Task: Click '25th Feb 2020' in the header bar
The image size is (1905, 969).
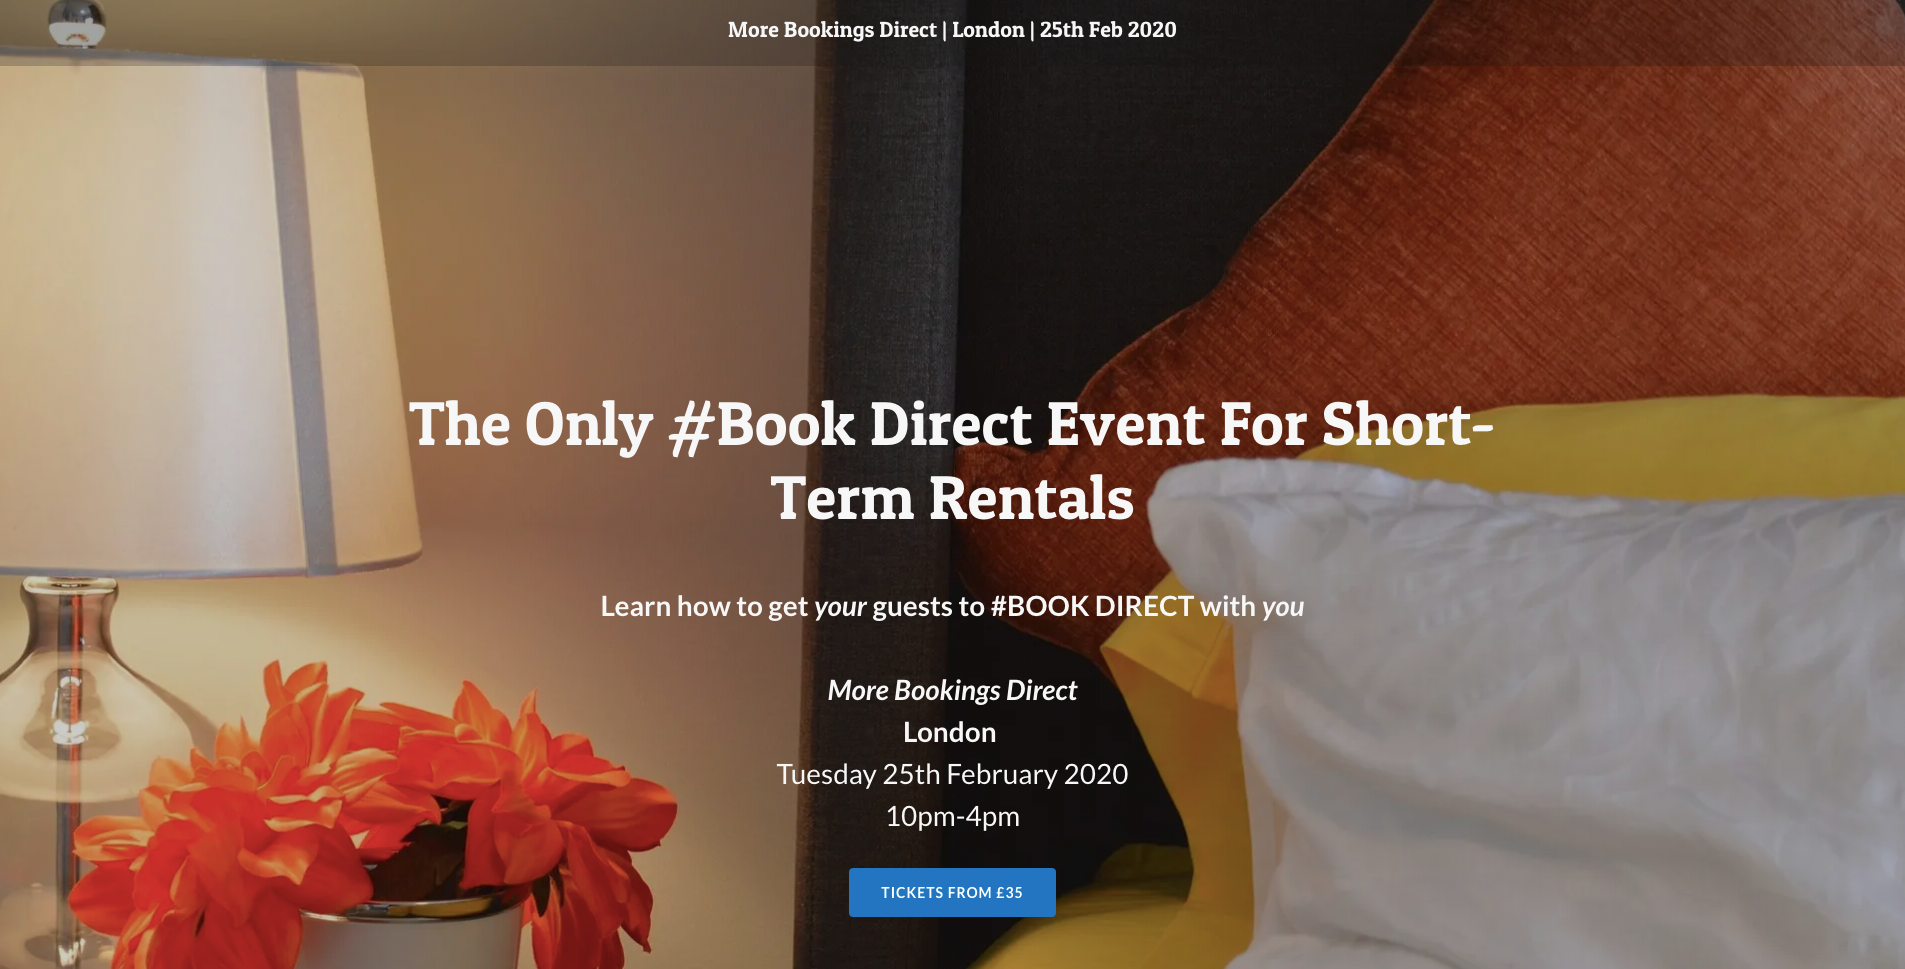Action: (1108, 30)
